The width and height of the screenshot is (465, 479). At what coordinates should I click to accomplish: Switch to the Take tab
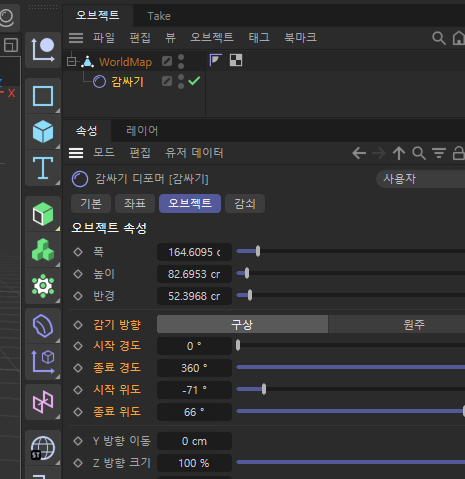(159, 16)
